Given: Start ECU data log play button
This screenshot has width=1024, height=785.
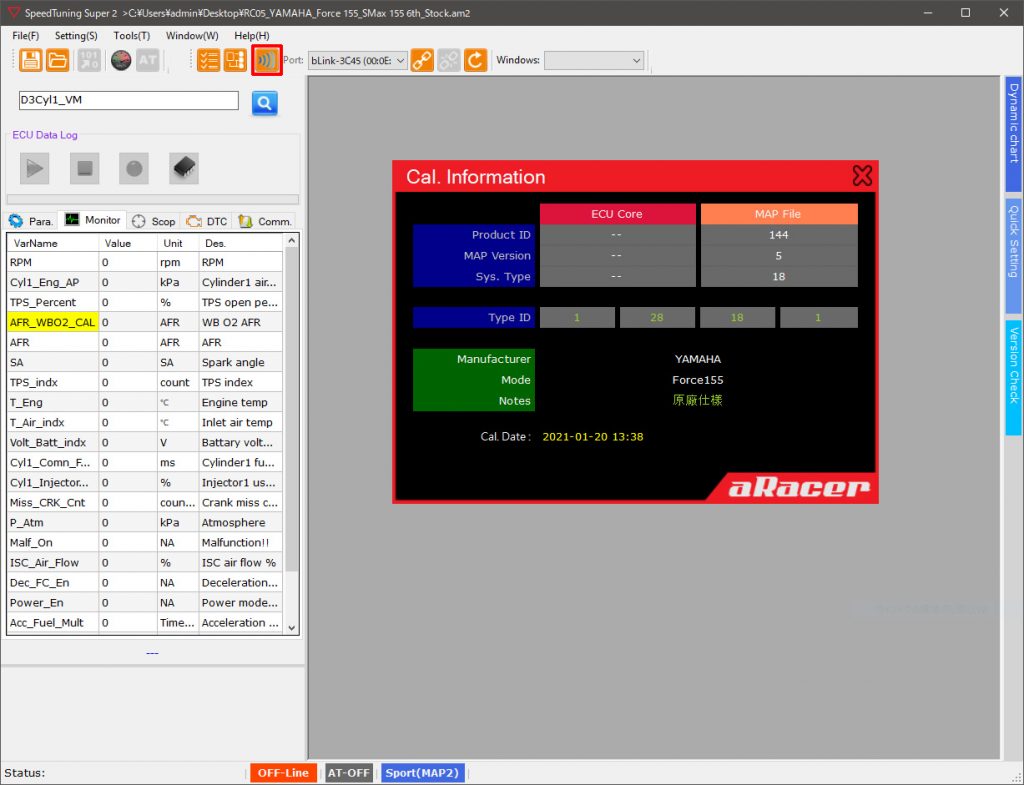Looking at the screenshot, I should (x=35, y=168).
